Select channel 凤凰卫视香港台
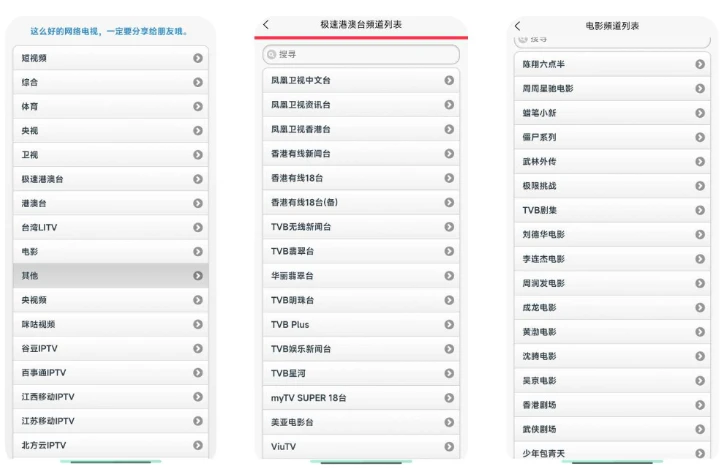The image size is (727, 472). [361, 129]
